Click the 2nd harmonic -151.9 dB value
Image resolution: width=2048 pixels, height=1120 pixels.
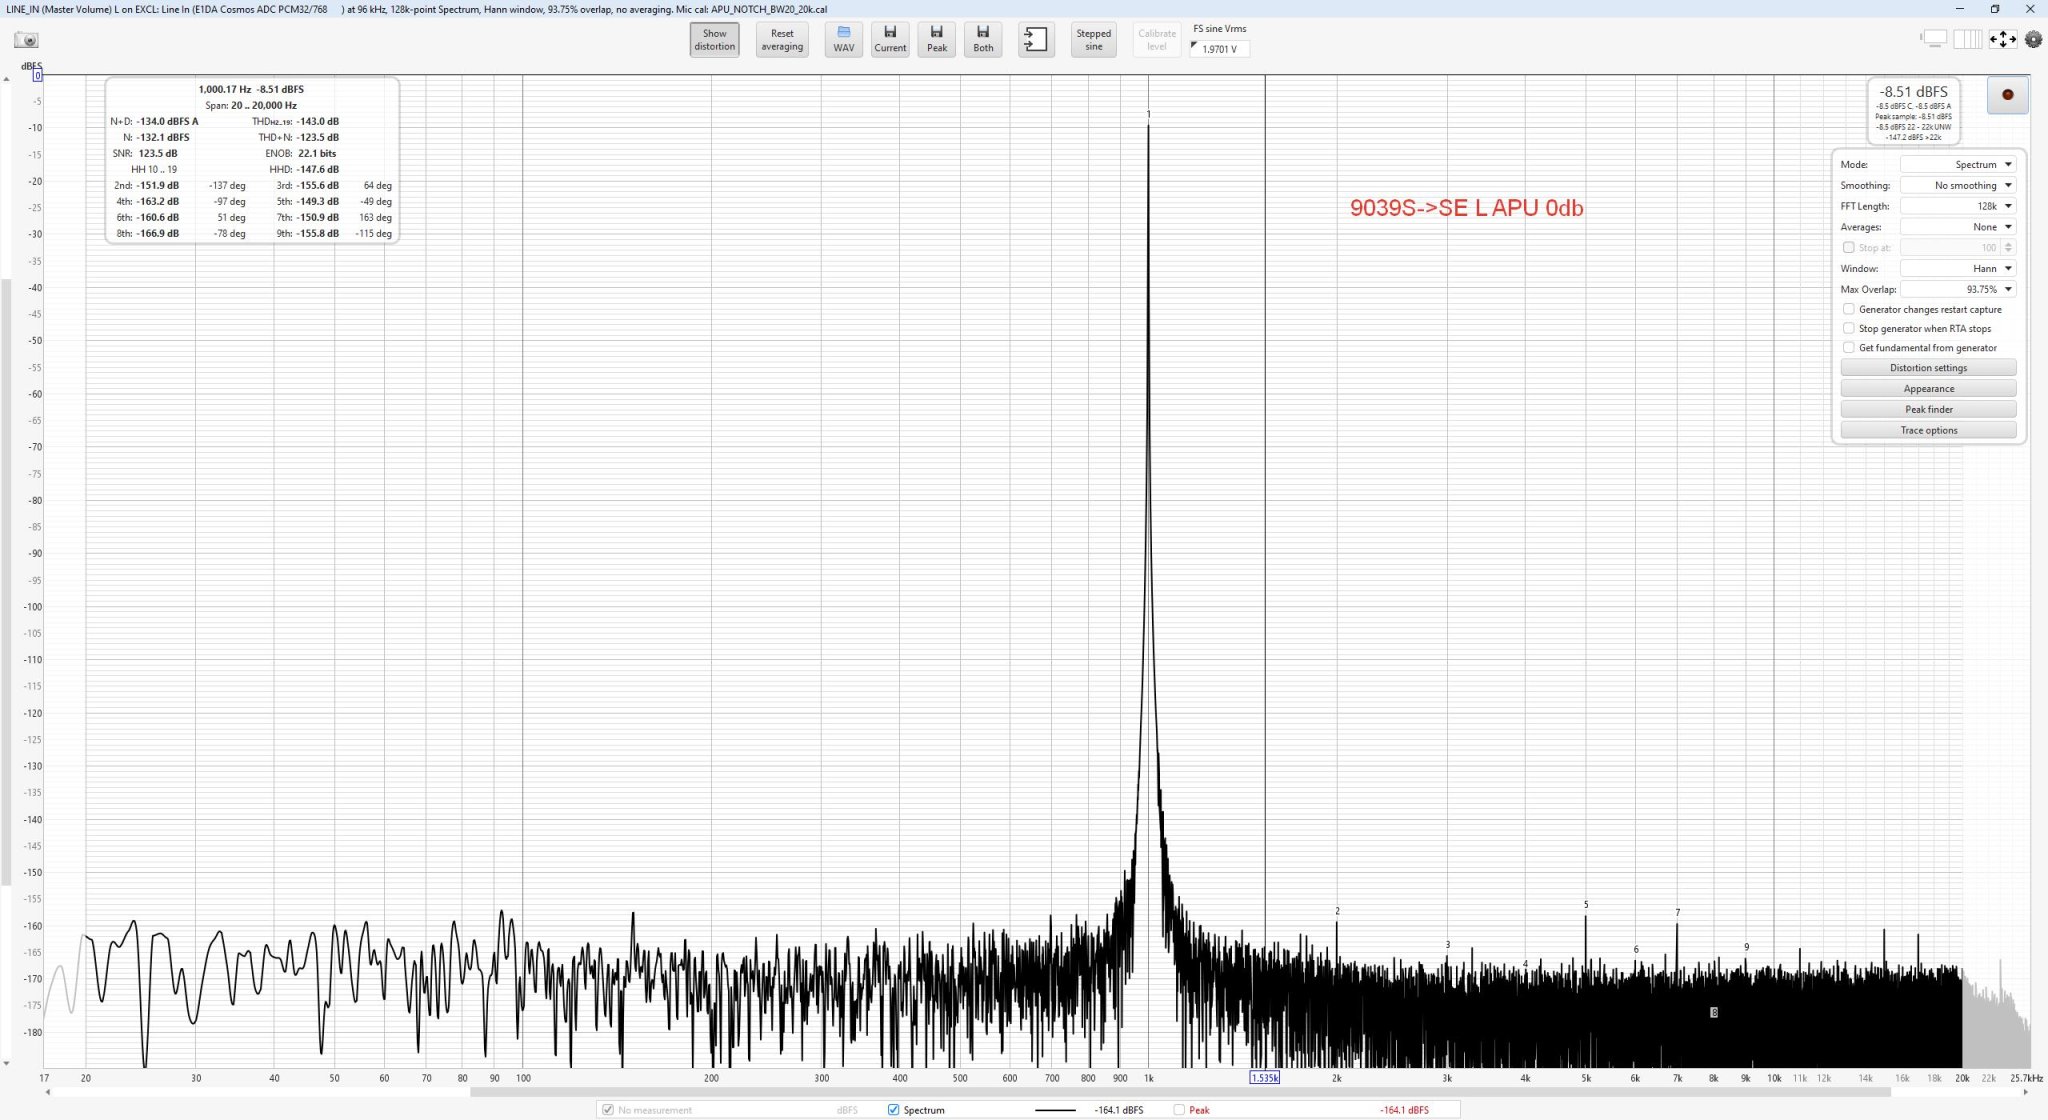(158, 185)
